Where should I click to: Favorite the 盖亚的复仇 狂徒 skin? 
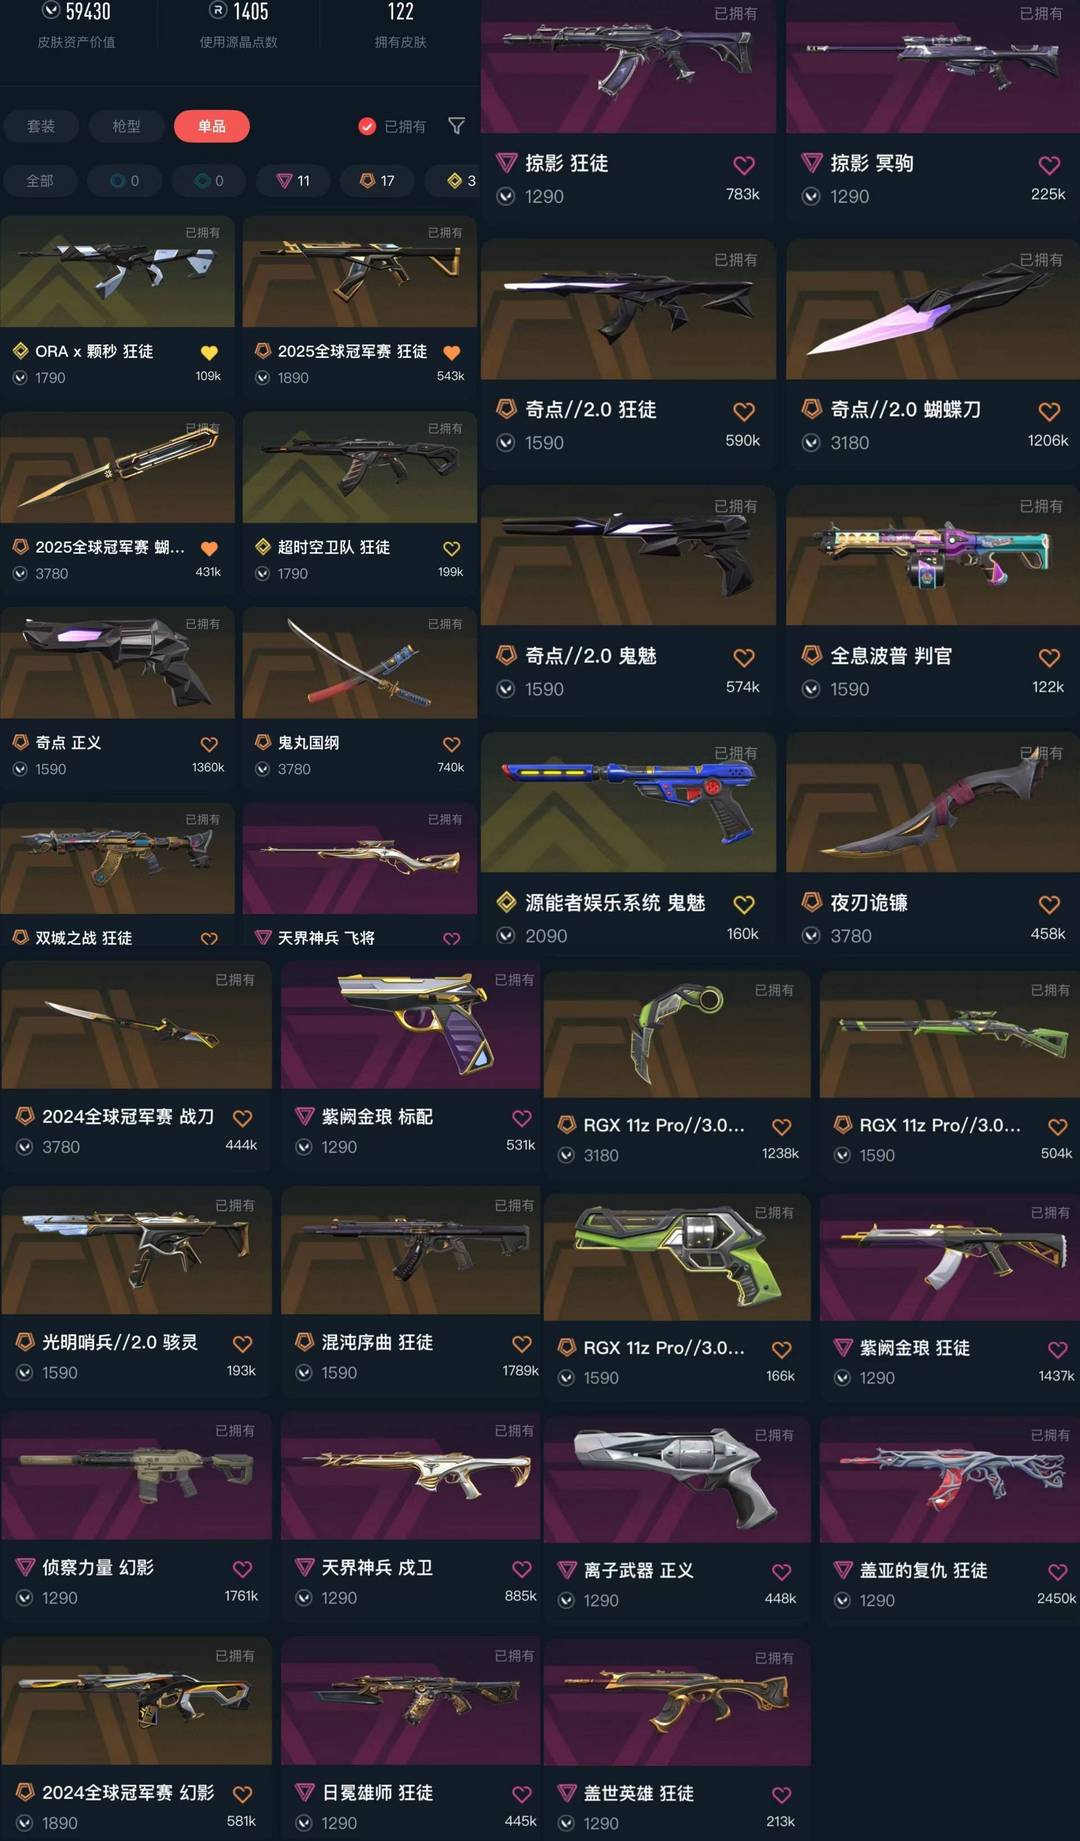[1057, 1572]
